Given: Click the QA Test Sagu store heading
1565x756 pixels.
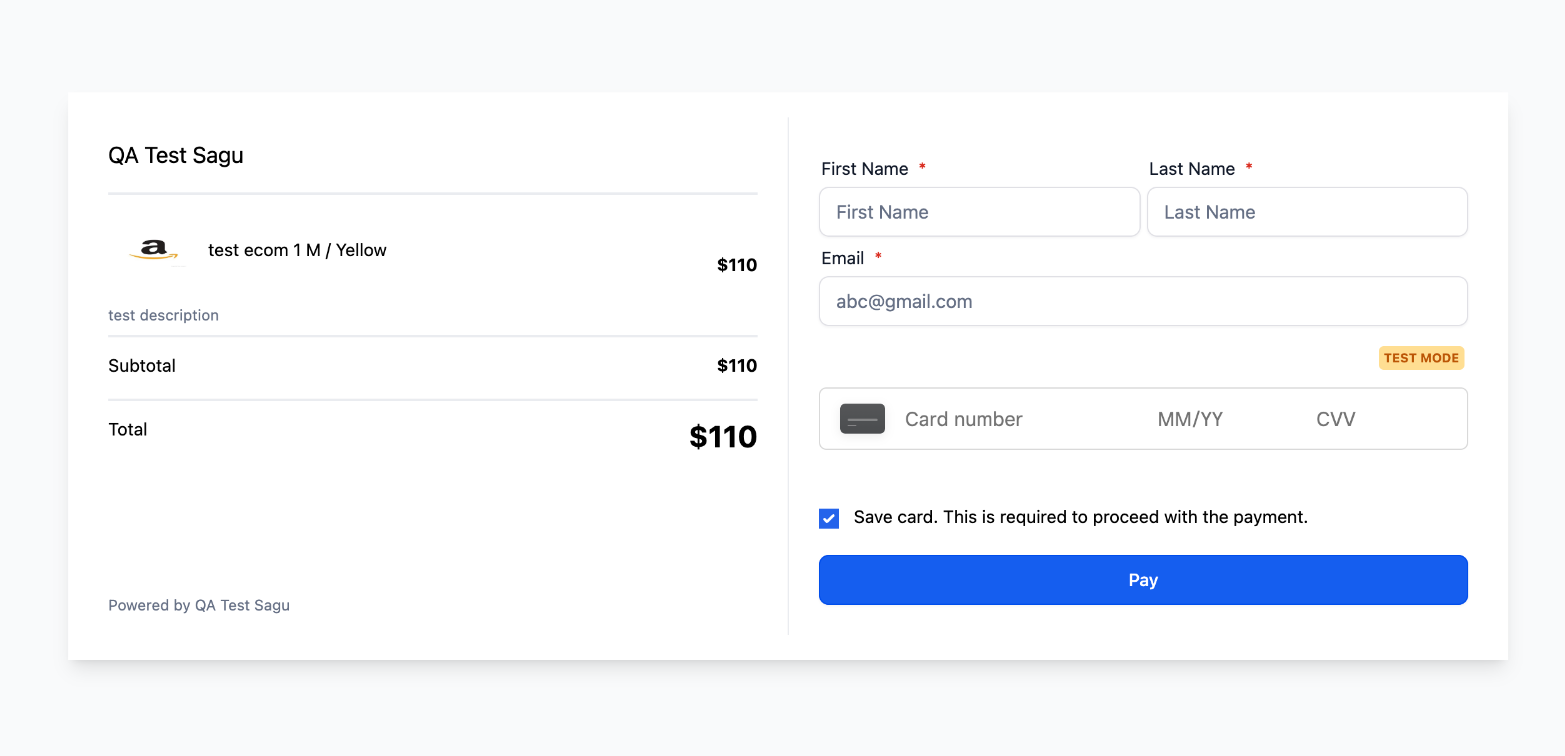Looking at the screenshot, I should (176, 155).
